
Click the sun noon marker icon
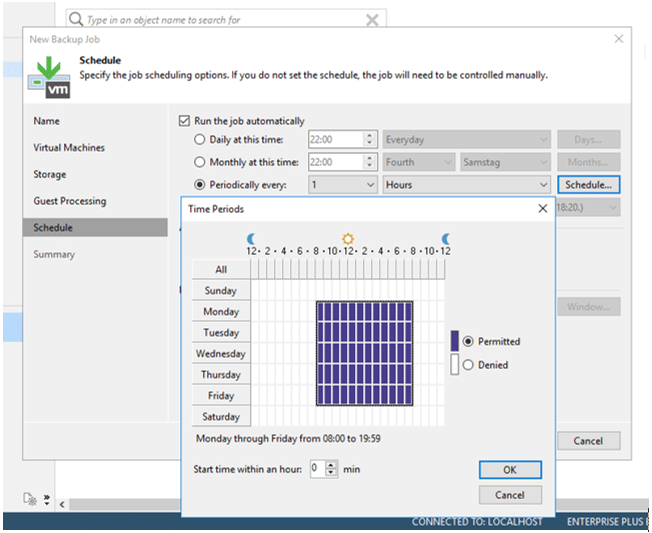[348, 239]
